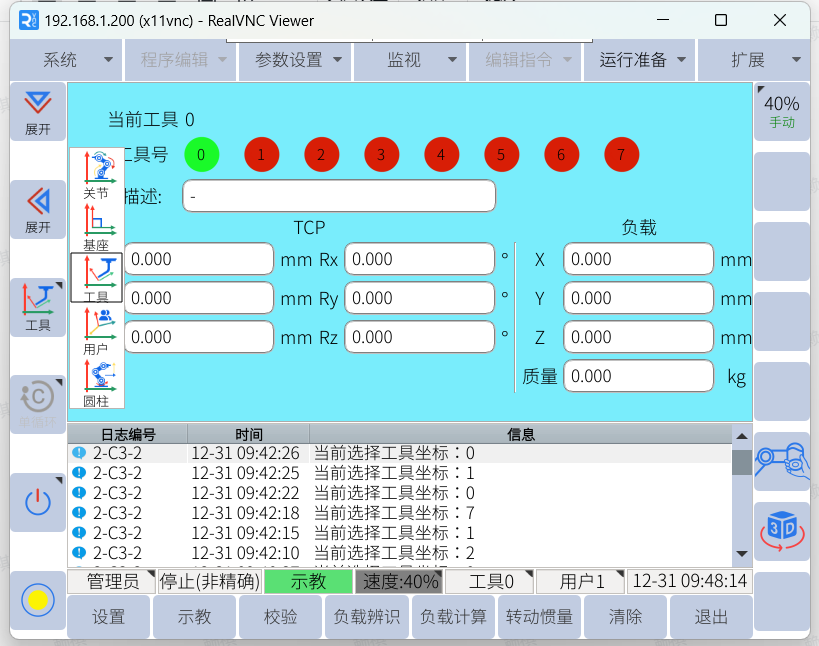Select tool number 1 radio circle
This screenshot has height=646, width=819.
(x=261, y=155)
